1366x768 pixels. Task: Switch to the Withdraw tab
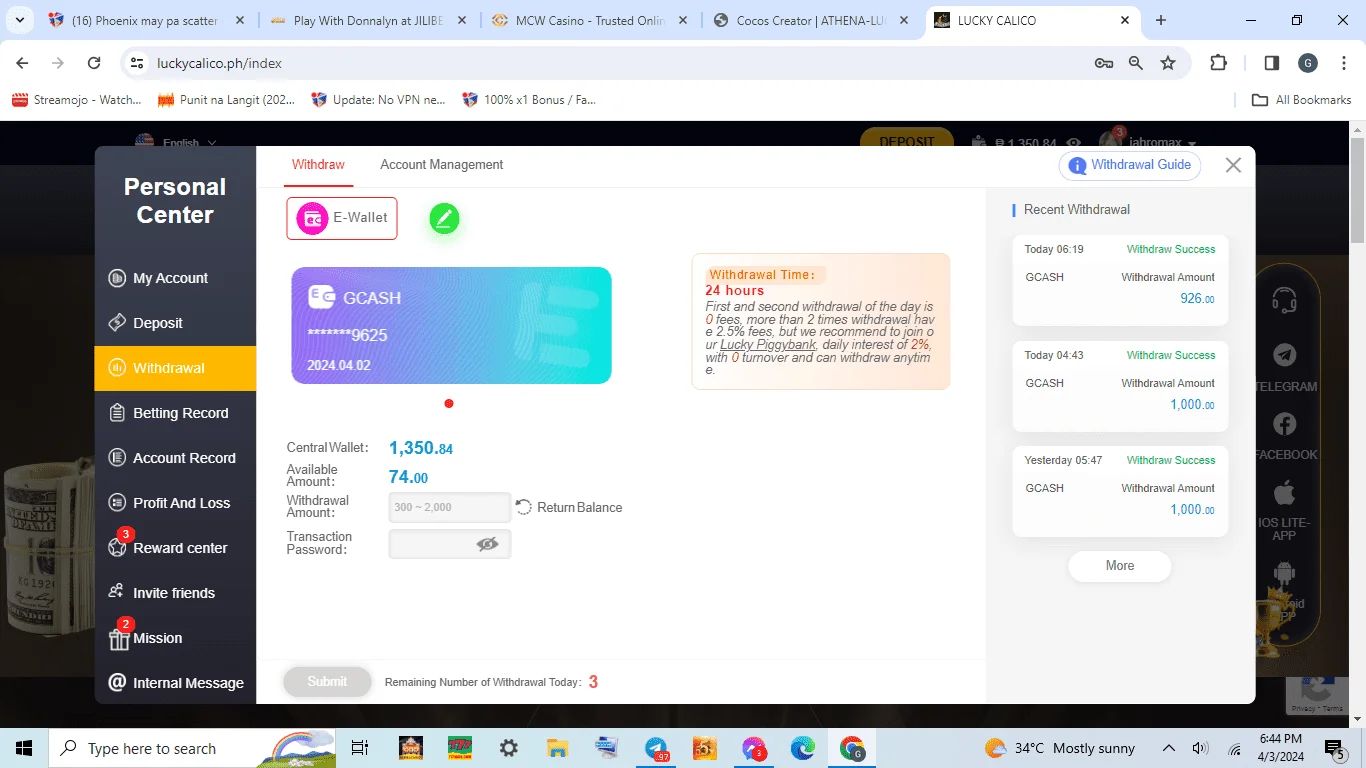(x=318, y=165)
